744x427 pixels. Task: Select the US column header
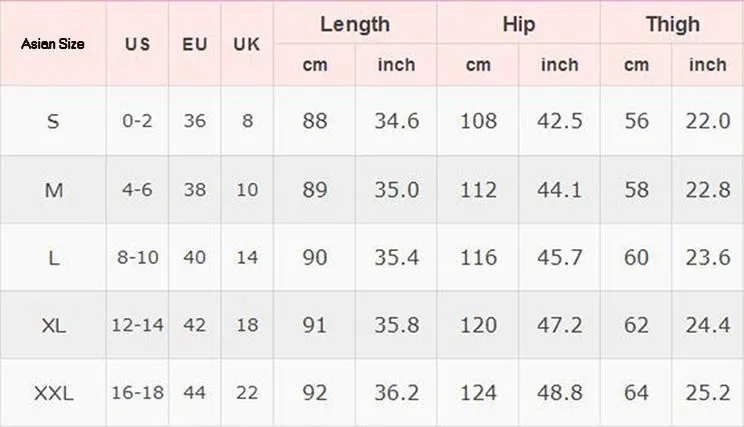pos(137,44)
